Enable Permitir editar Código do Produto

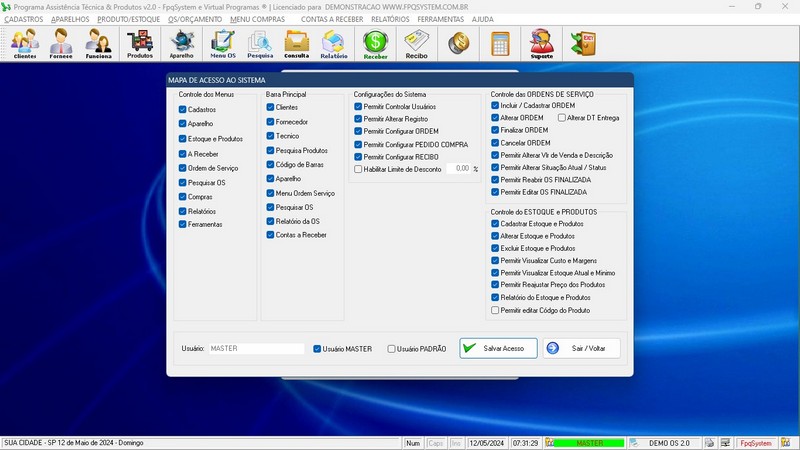[495, 310]
